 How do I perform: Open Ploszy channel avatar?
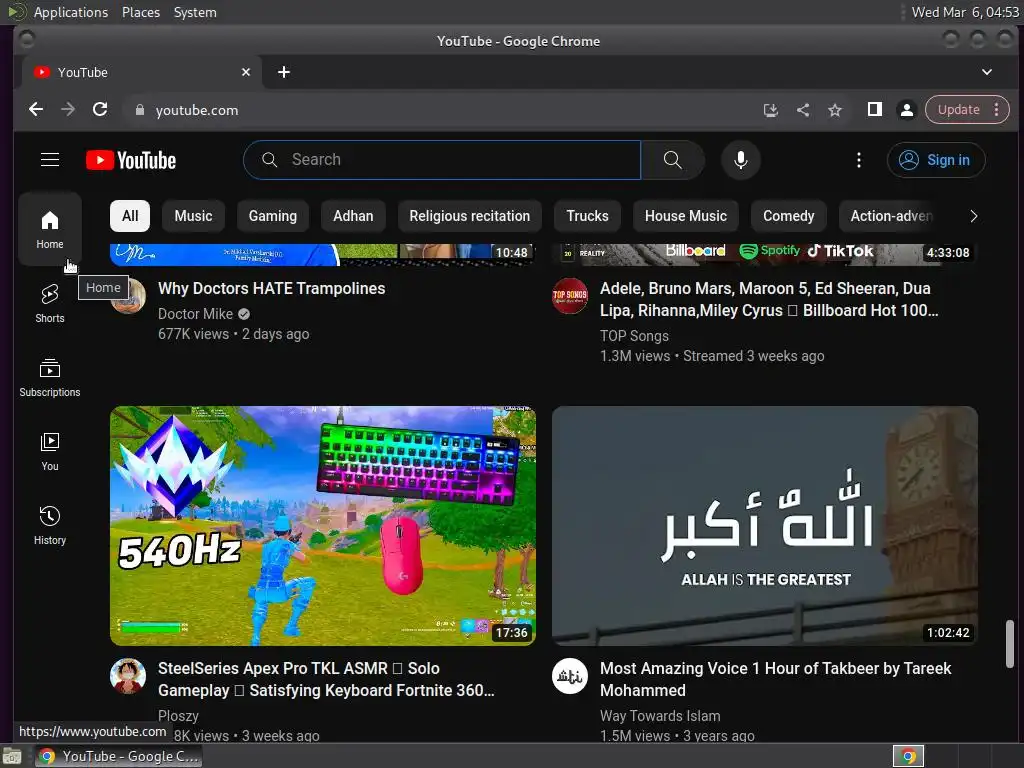click(128, 676)
